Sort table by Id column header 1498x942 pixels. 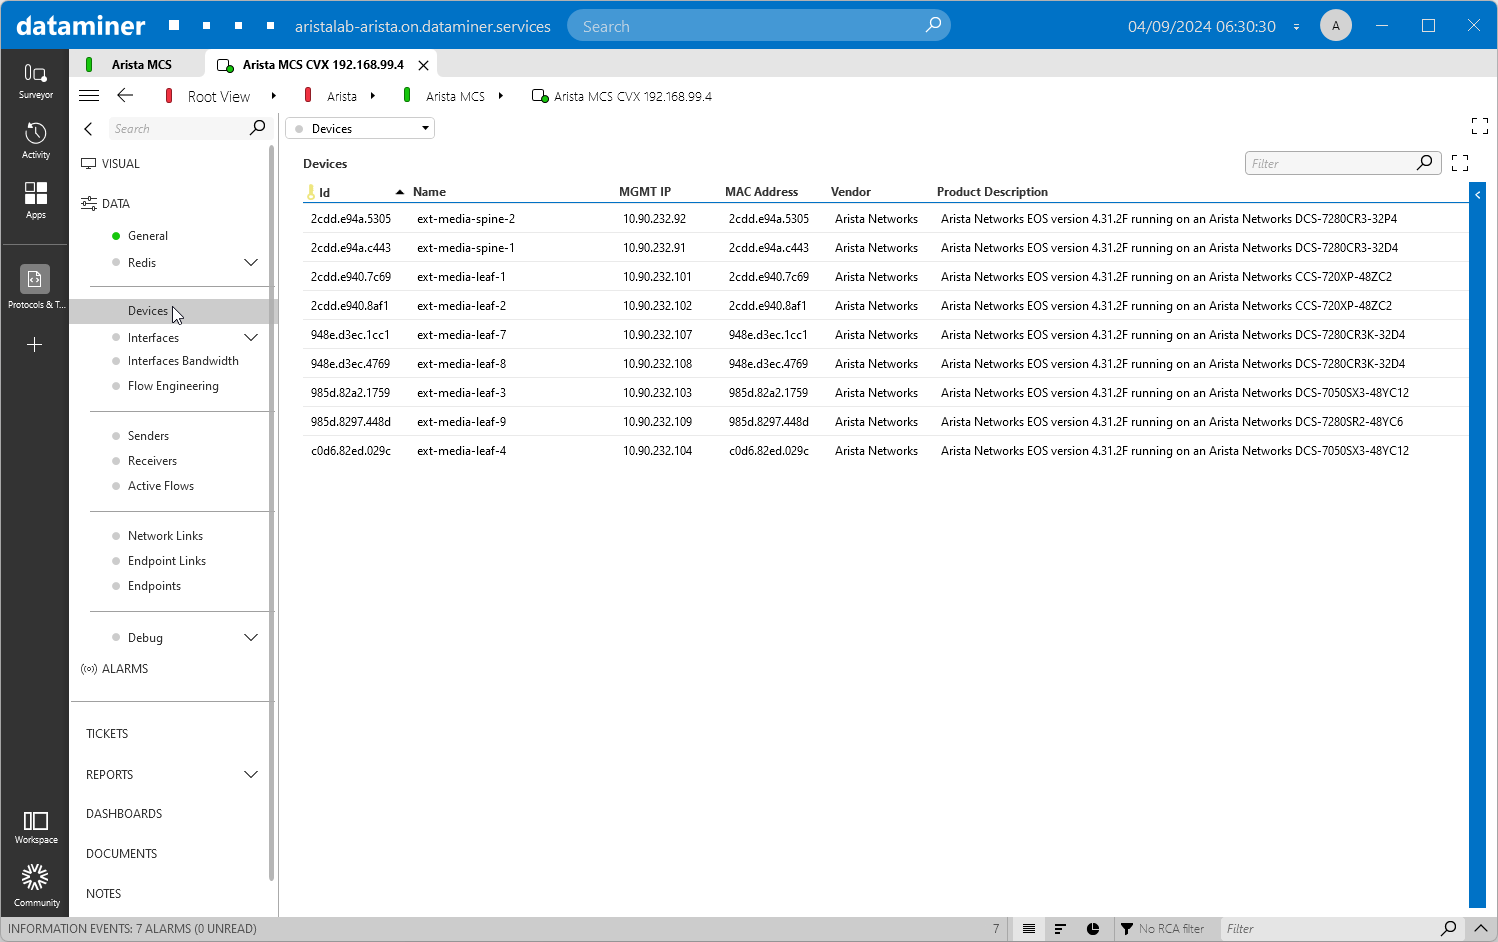point(324,192)
